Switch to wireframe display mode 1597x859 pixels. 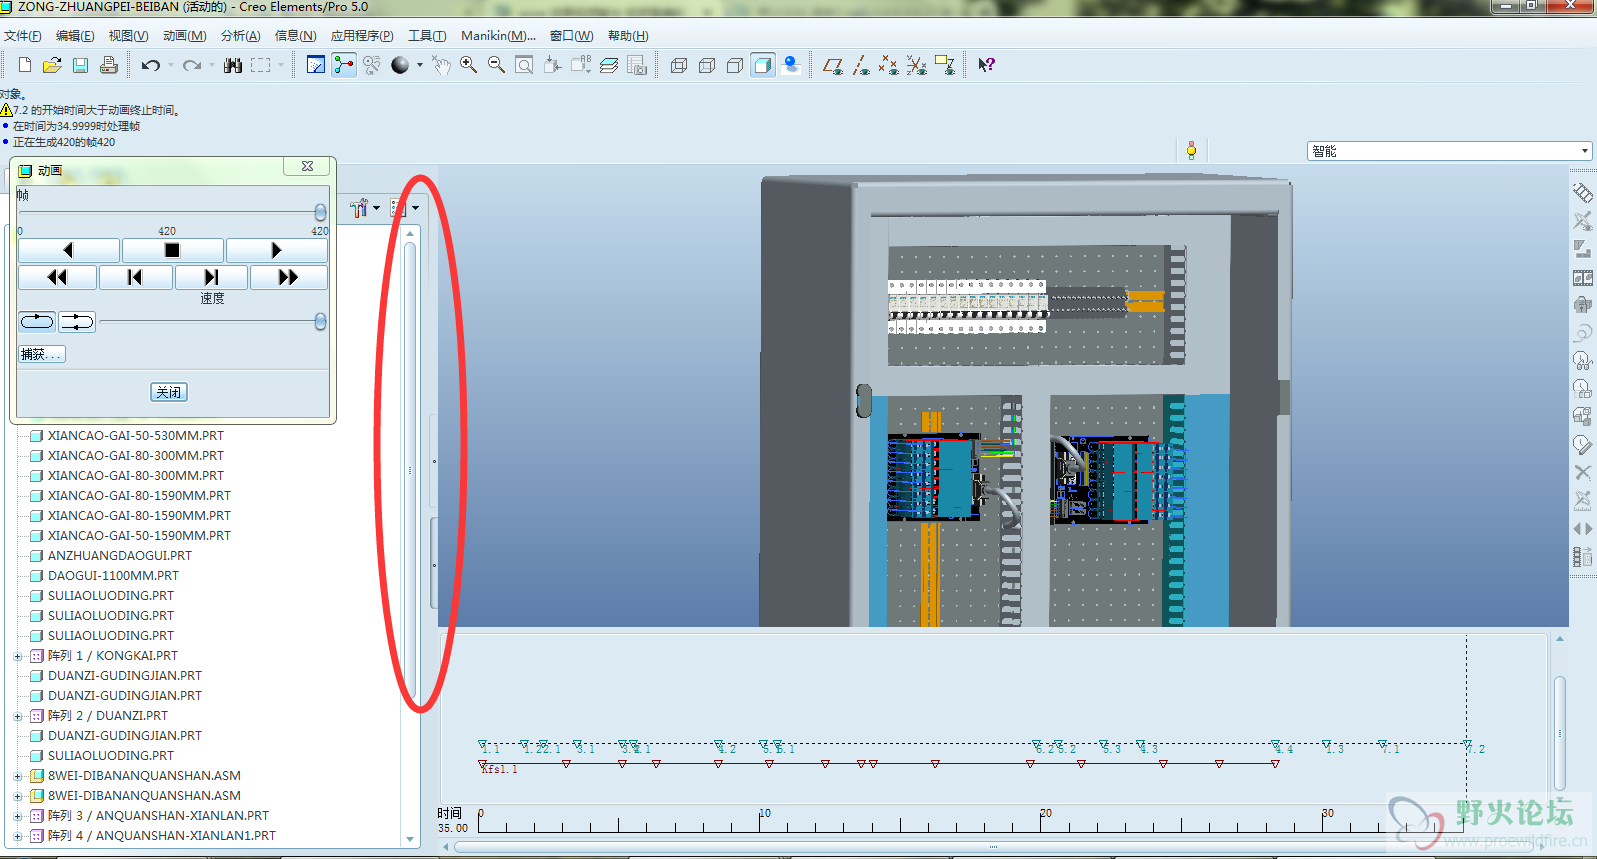(x=679, y=65)
